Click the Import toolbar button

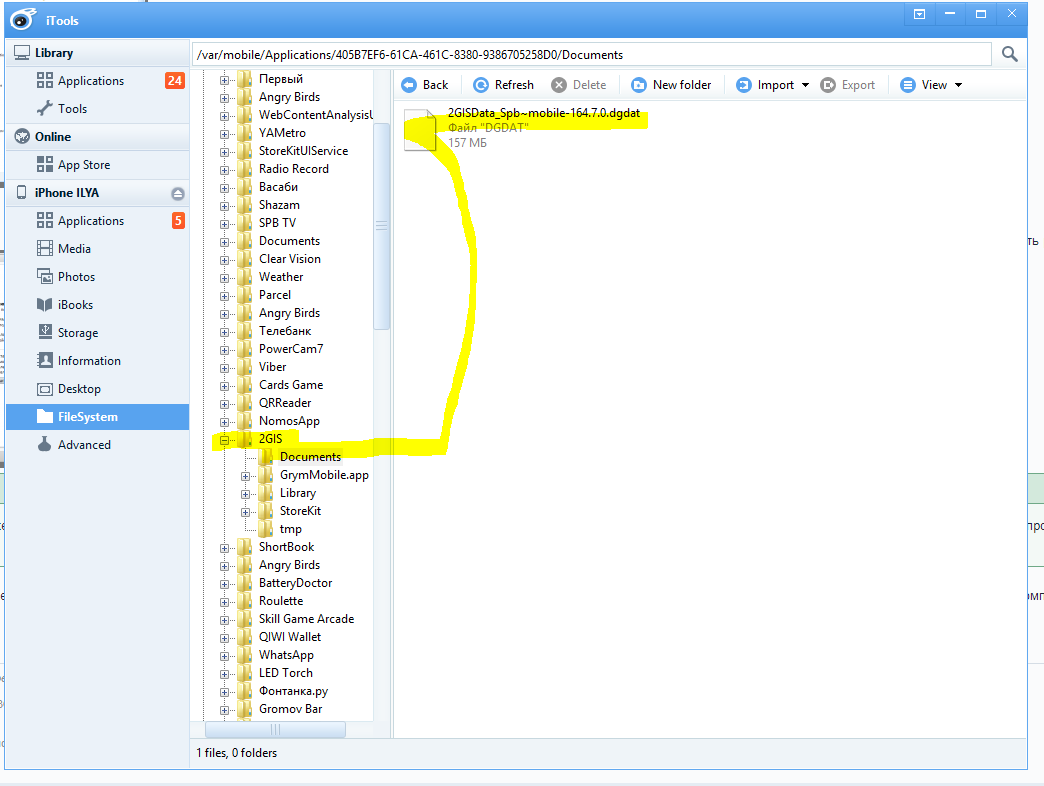[764, 85]
